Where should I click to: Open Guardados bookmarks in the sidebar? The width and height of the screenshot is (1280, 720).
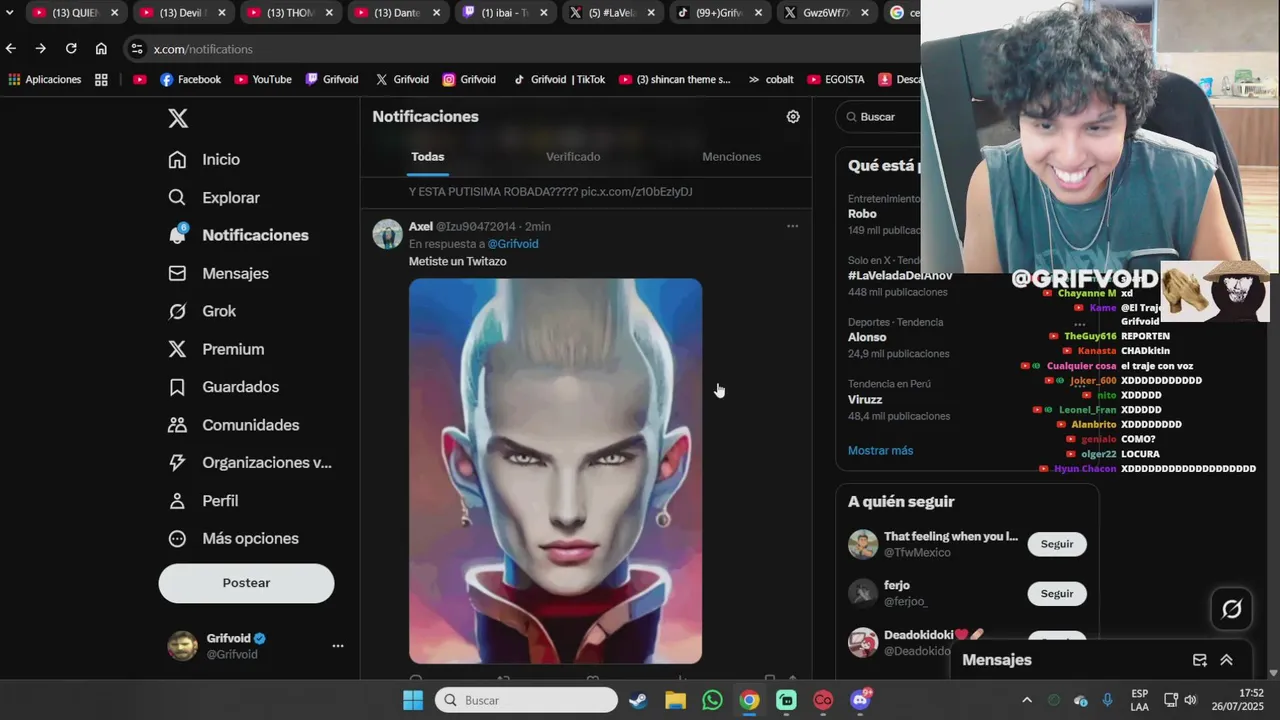coord(223,387)
